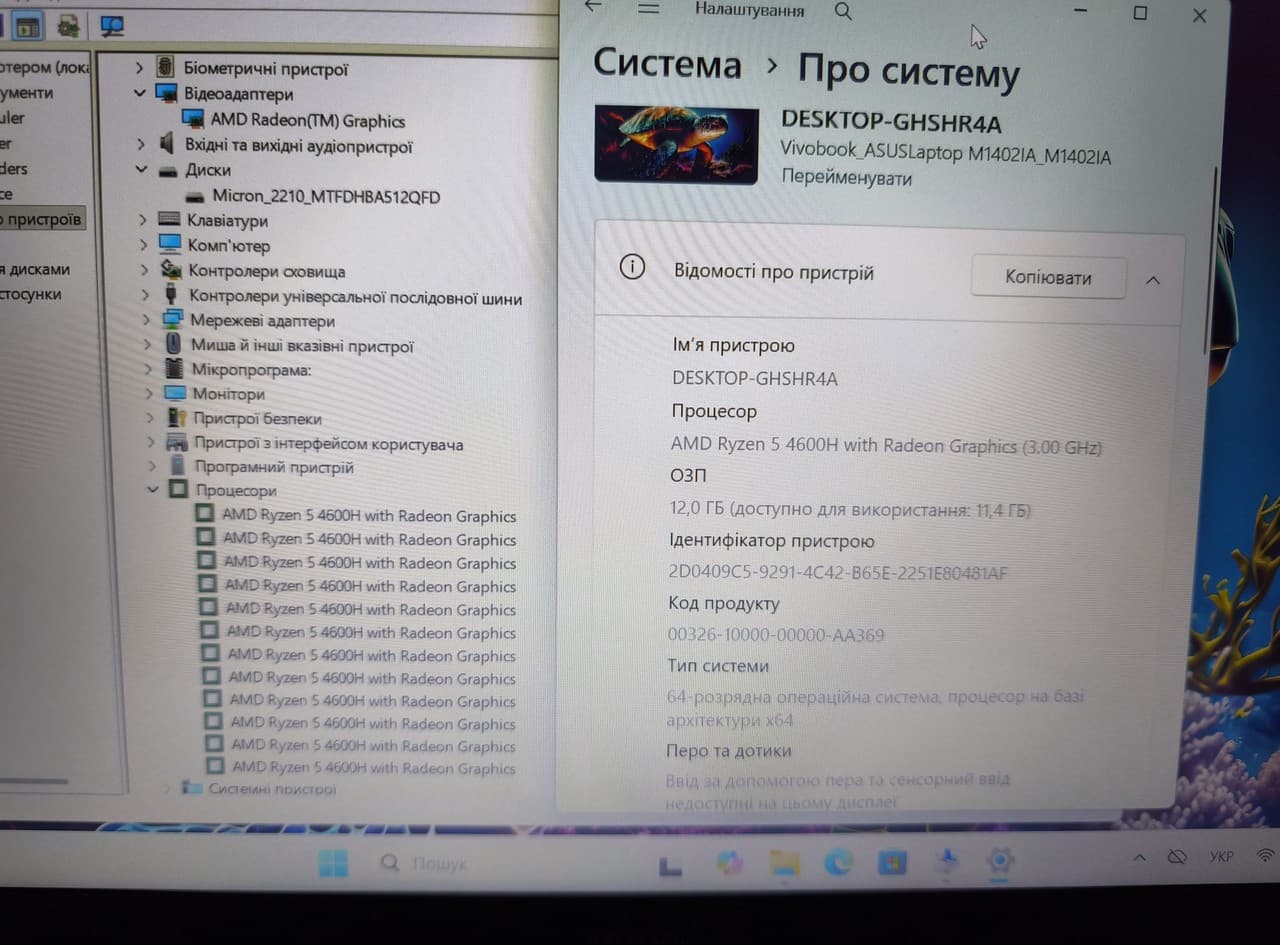Click the Копіювати button

(1048, 277)
